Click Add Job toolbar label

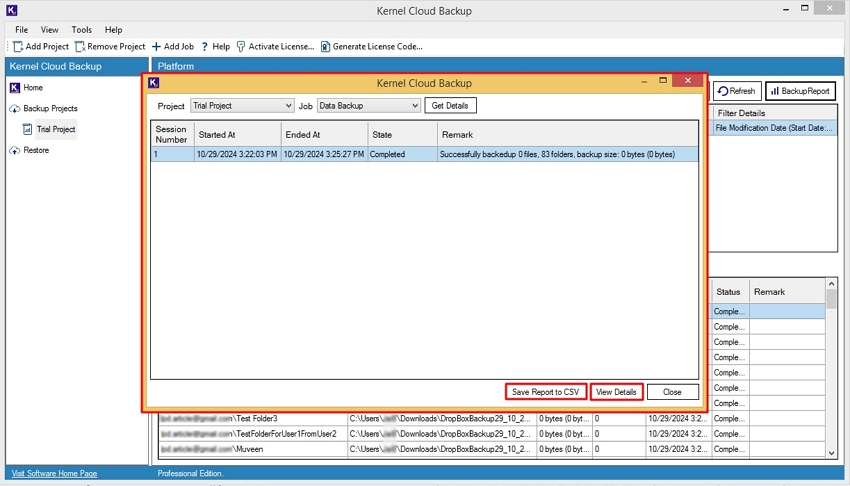(x=178, y=47)
